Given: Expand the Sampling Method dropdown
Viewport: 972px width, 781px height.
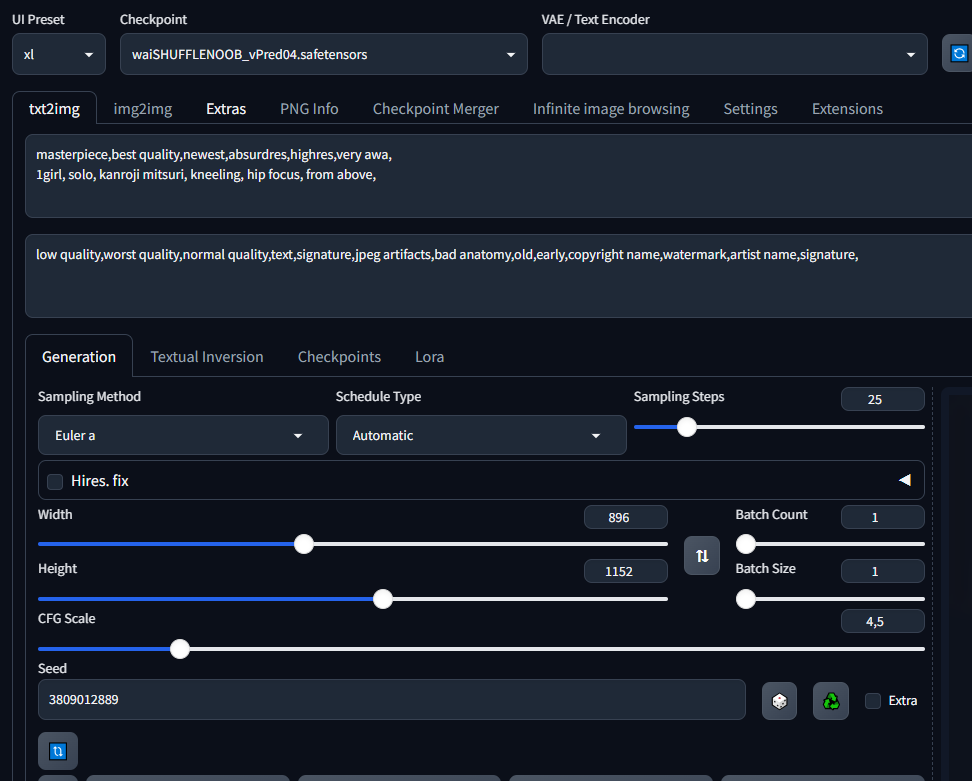Looking at the screenshot, I should pos(183,436).
